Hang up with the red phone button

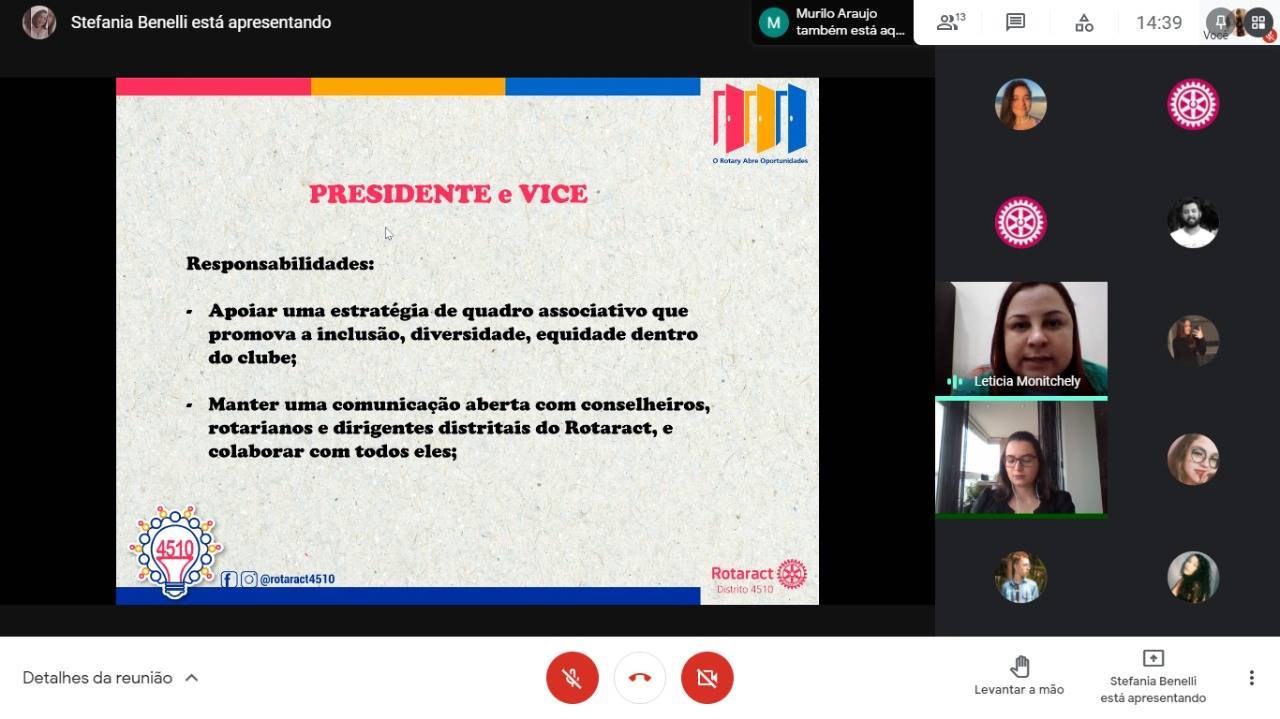point(640,678)
